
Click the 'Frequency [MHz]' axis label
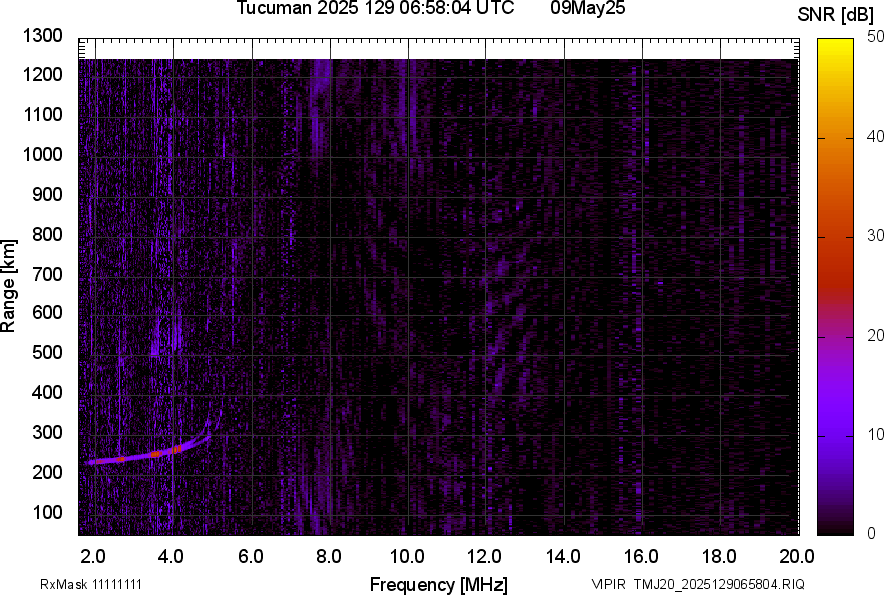point(439,584)
